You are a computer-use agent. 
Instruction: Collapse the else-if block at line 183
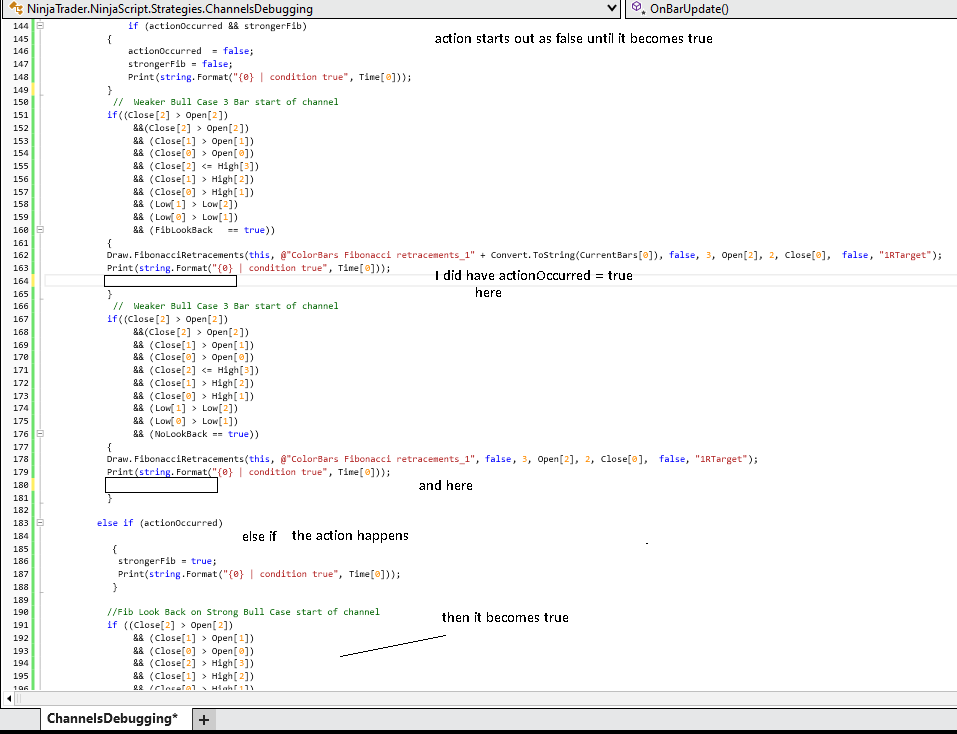(40, 523)
